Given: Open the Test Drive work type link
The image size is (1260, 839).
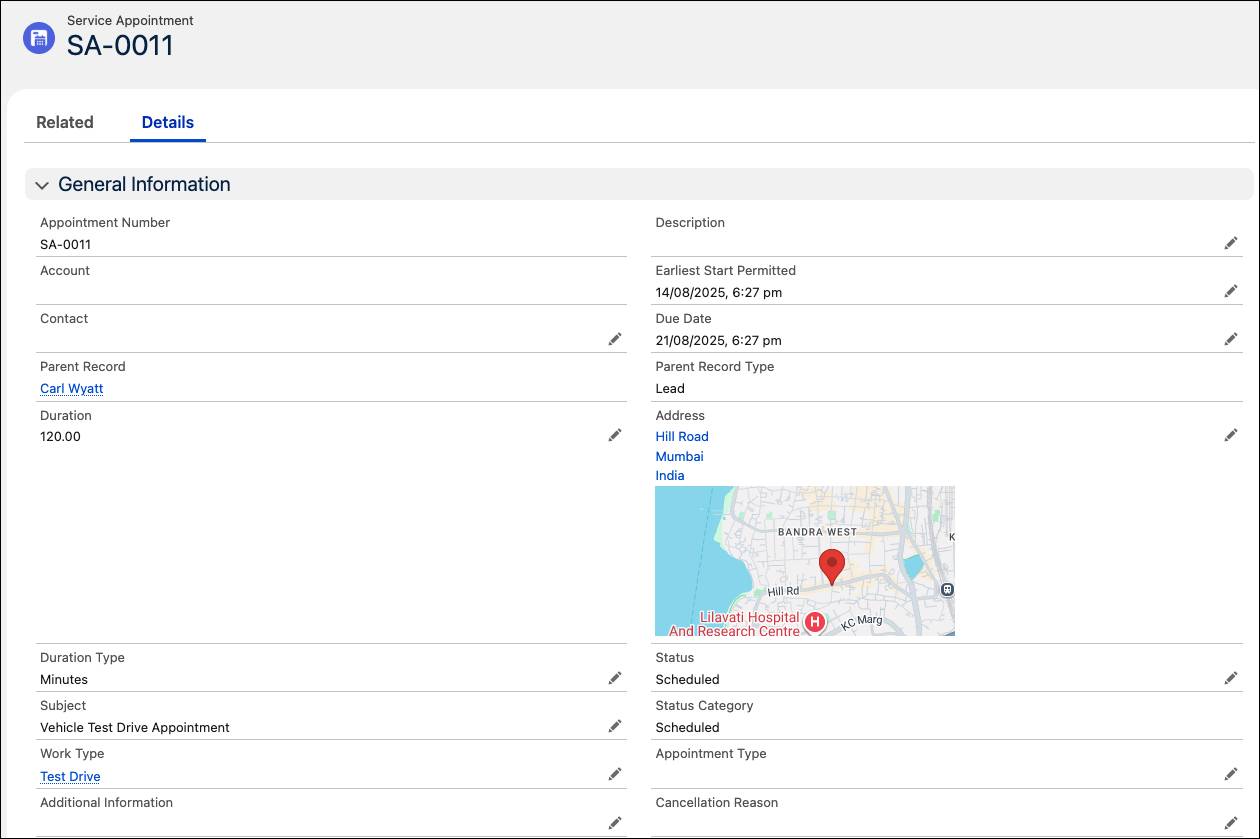Looking at the screenshot, I should pos(70,776).
